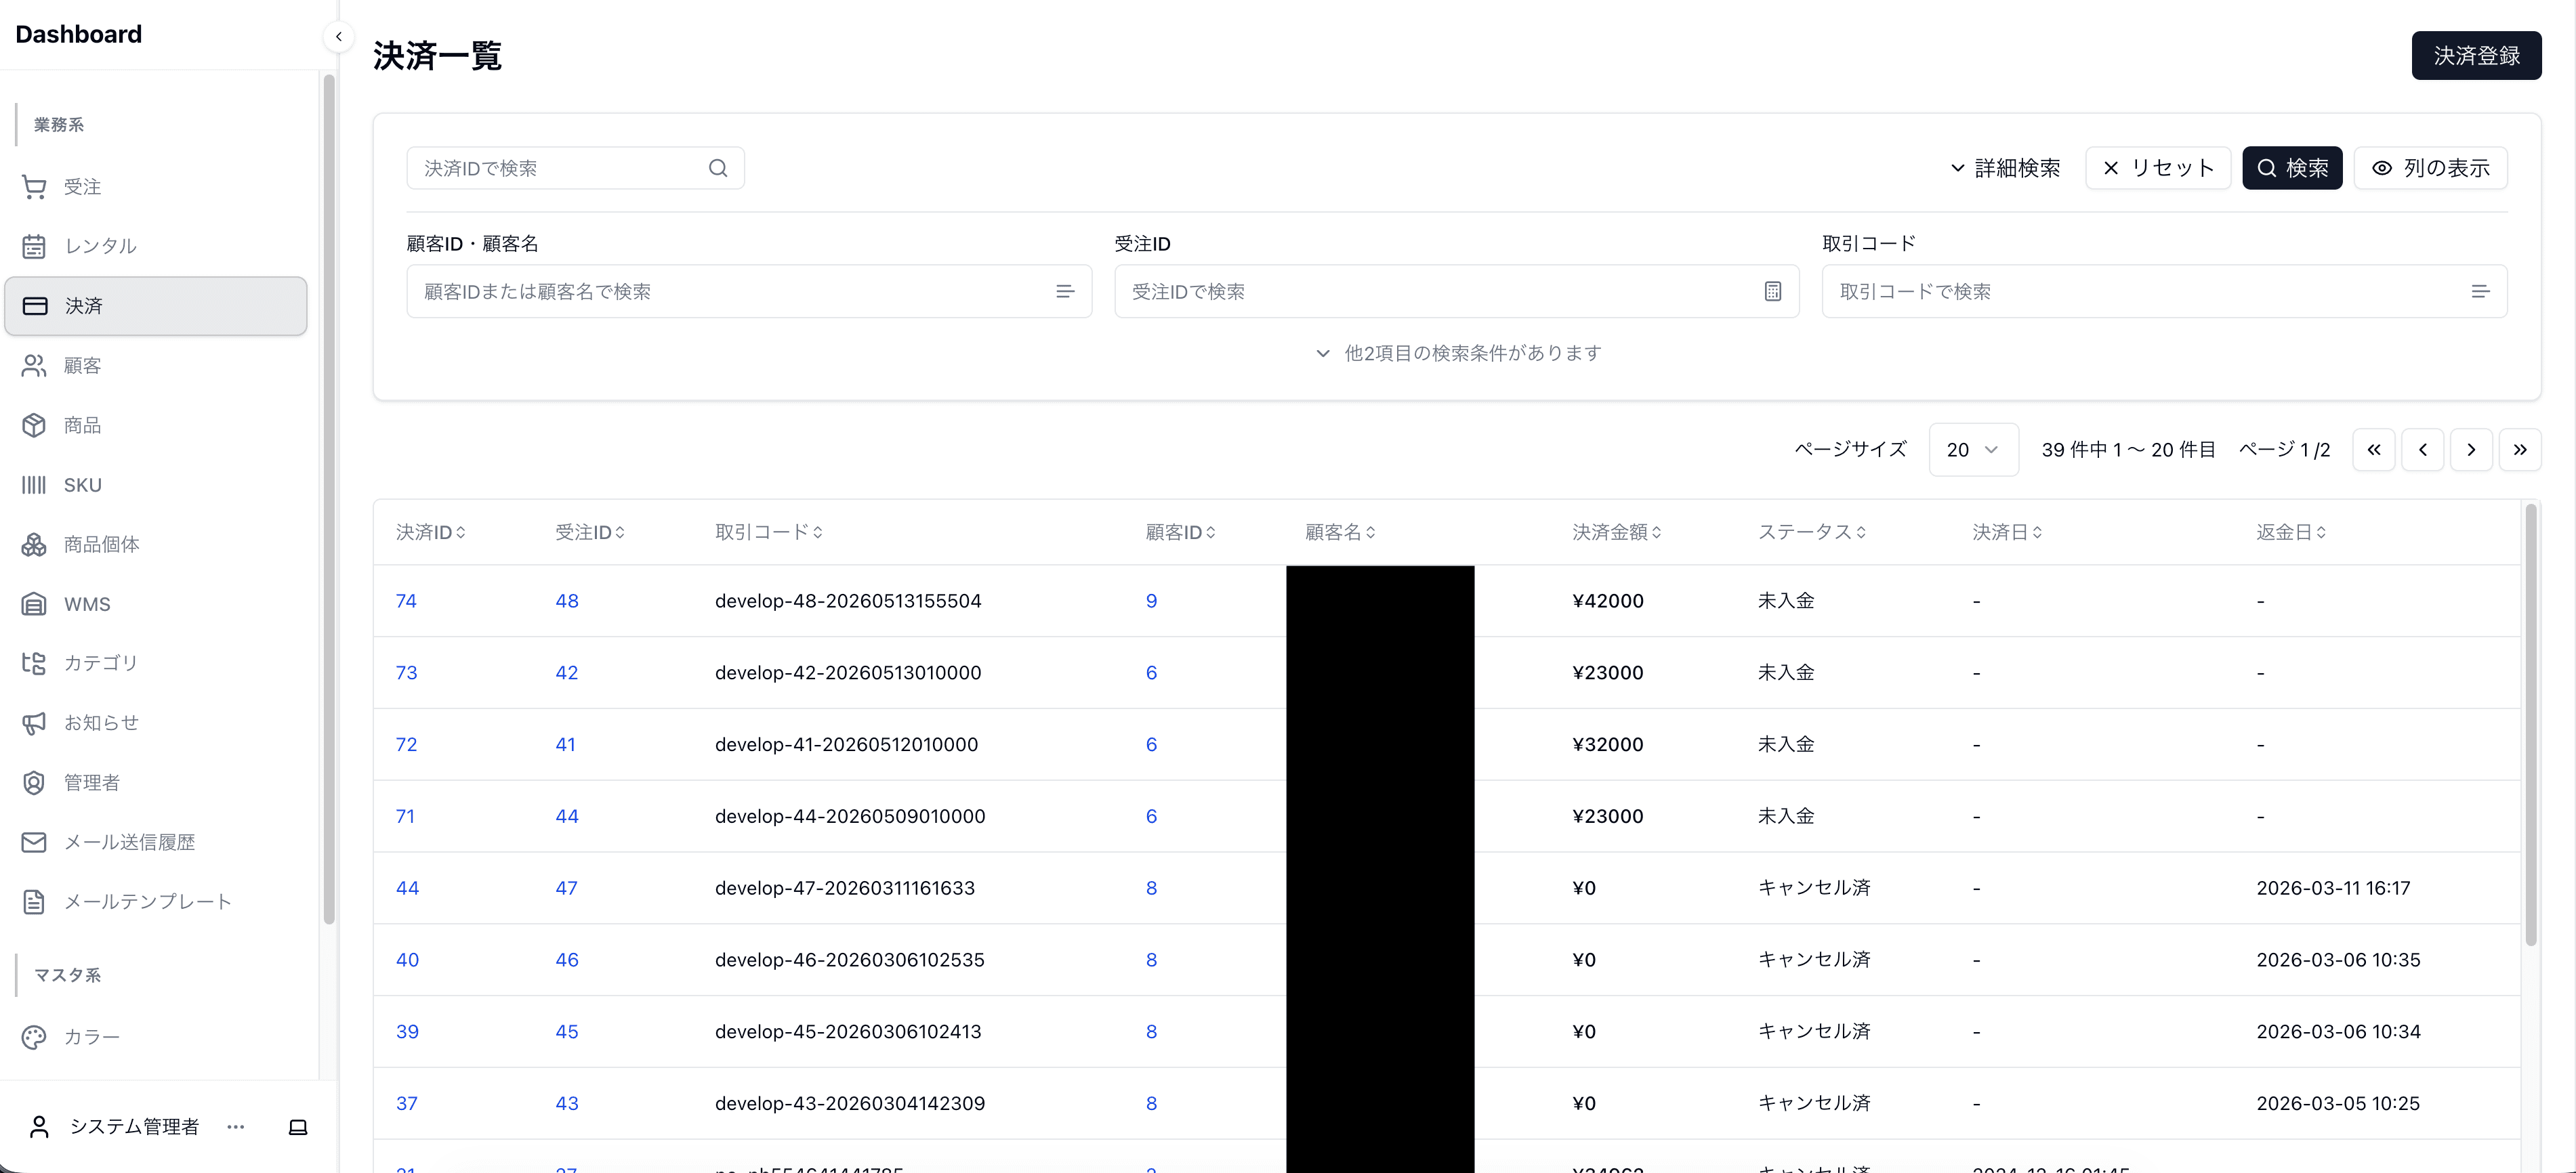2576x1173 pixels.
Task: Open the 受注 menu item
Action: click(156, 187)
